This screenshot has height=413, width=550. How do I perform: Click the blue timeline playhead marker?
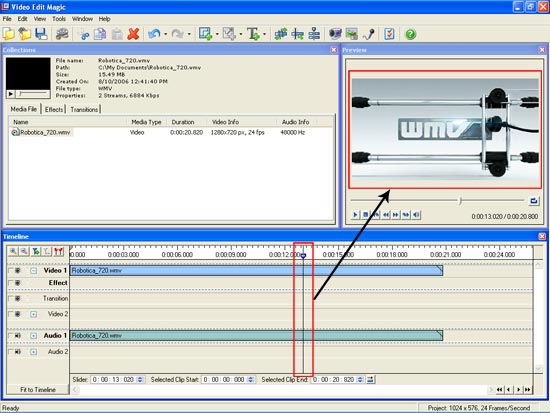pos(303,256)
